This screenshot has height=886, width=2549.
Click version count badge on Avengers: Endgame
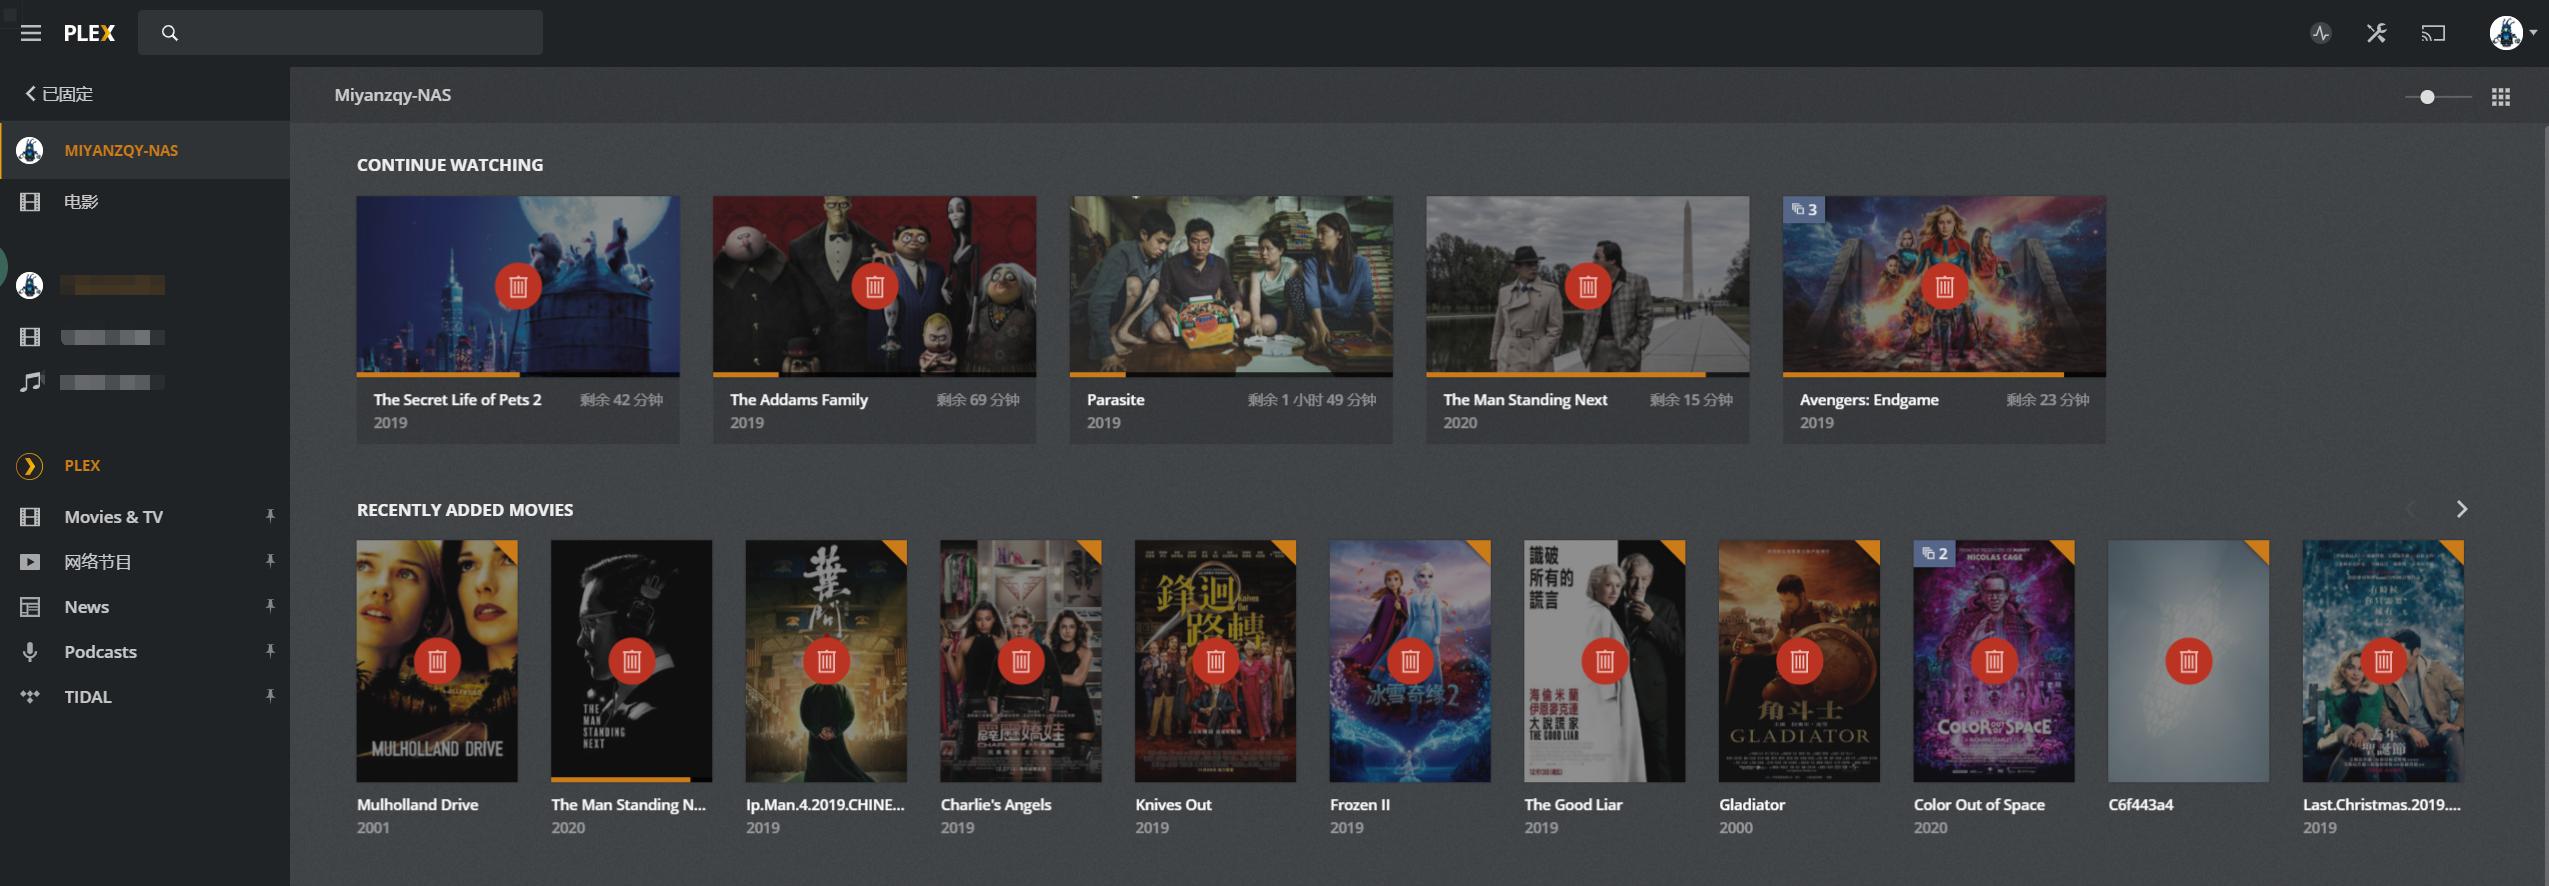click(x=1804, y=209)
